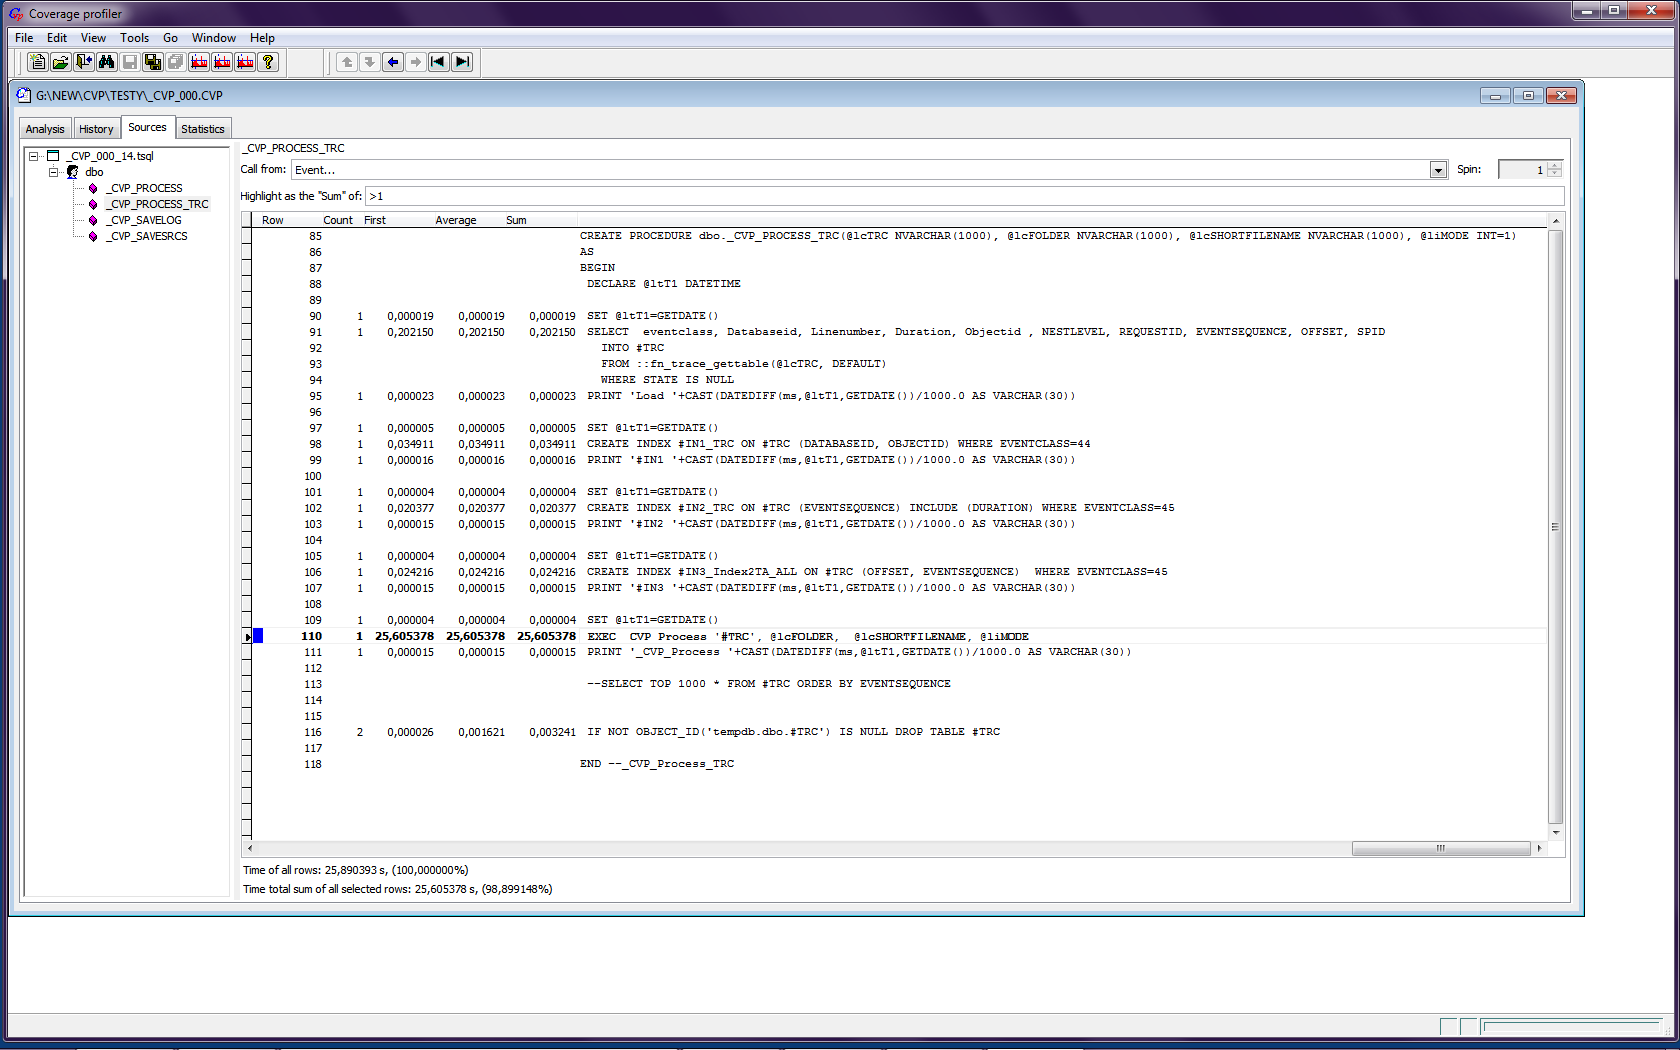Viewport: 1680px width, 1050px height.
Task: Jump to first with skip-back icon
Action: (439, 62)
